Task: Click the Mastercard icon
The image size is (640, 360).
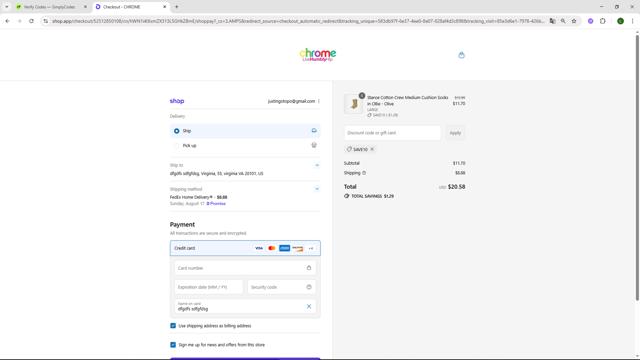Action: [272, 248]
